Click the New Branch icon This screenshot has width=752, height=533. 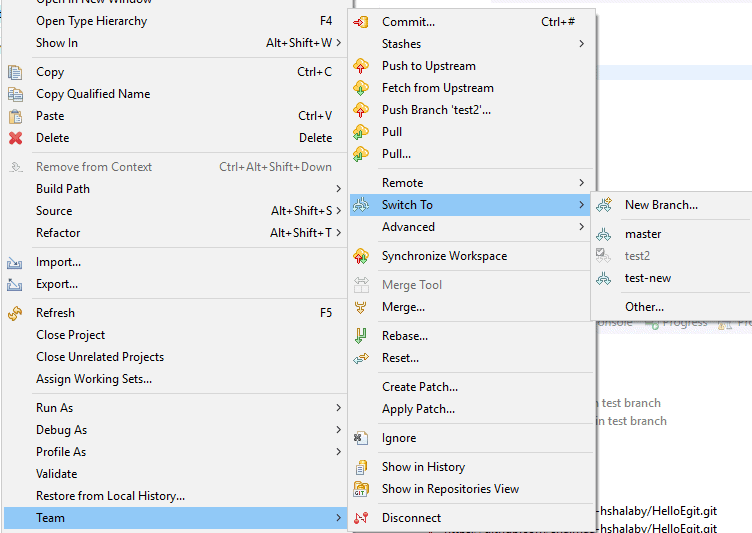[x=604, y=205]
